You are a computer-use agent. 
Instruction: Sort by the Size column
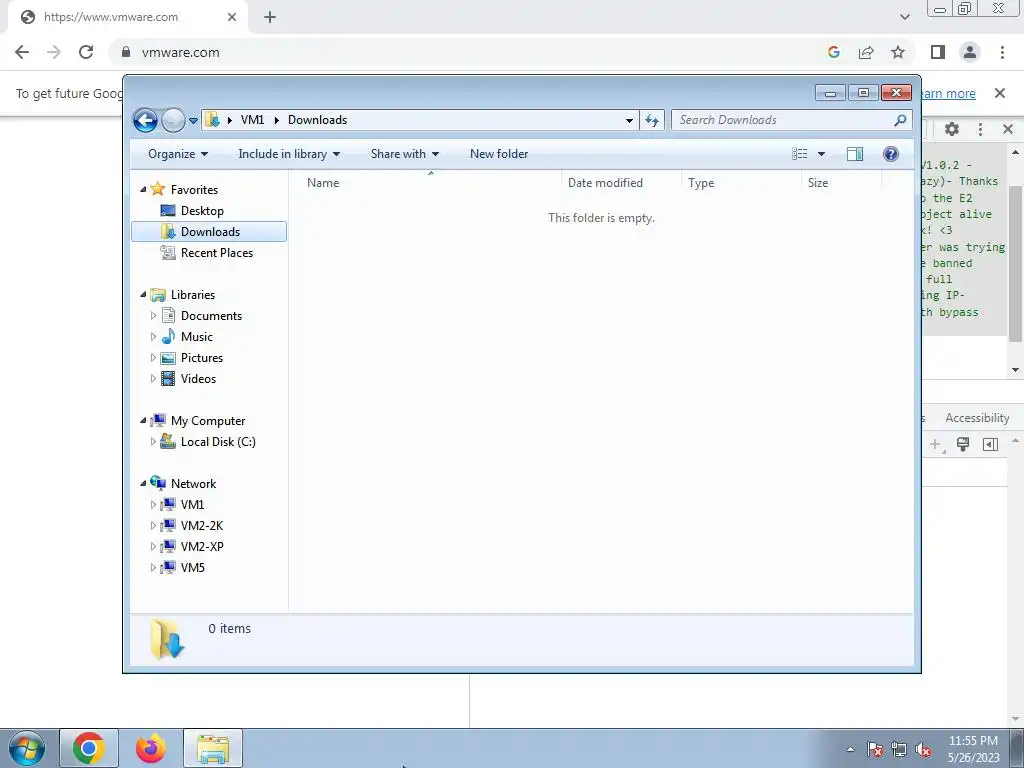pos(841,183)
